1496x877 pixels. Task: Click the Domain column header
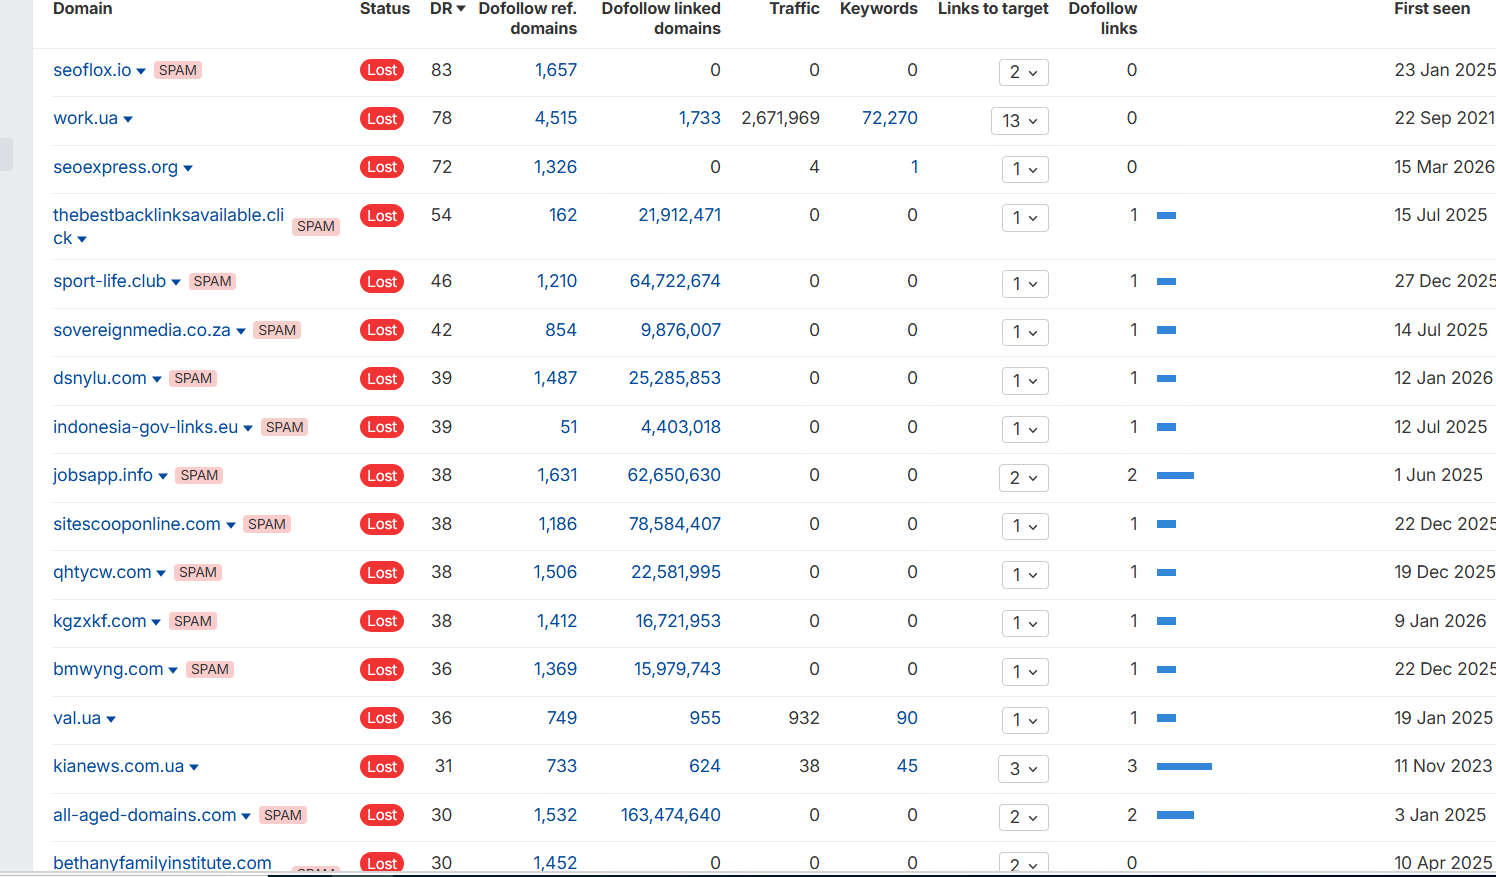[x=82, y=9]
